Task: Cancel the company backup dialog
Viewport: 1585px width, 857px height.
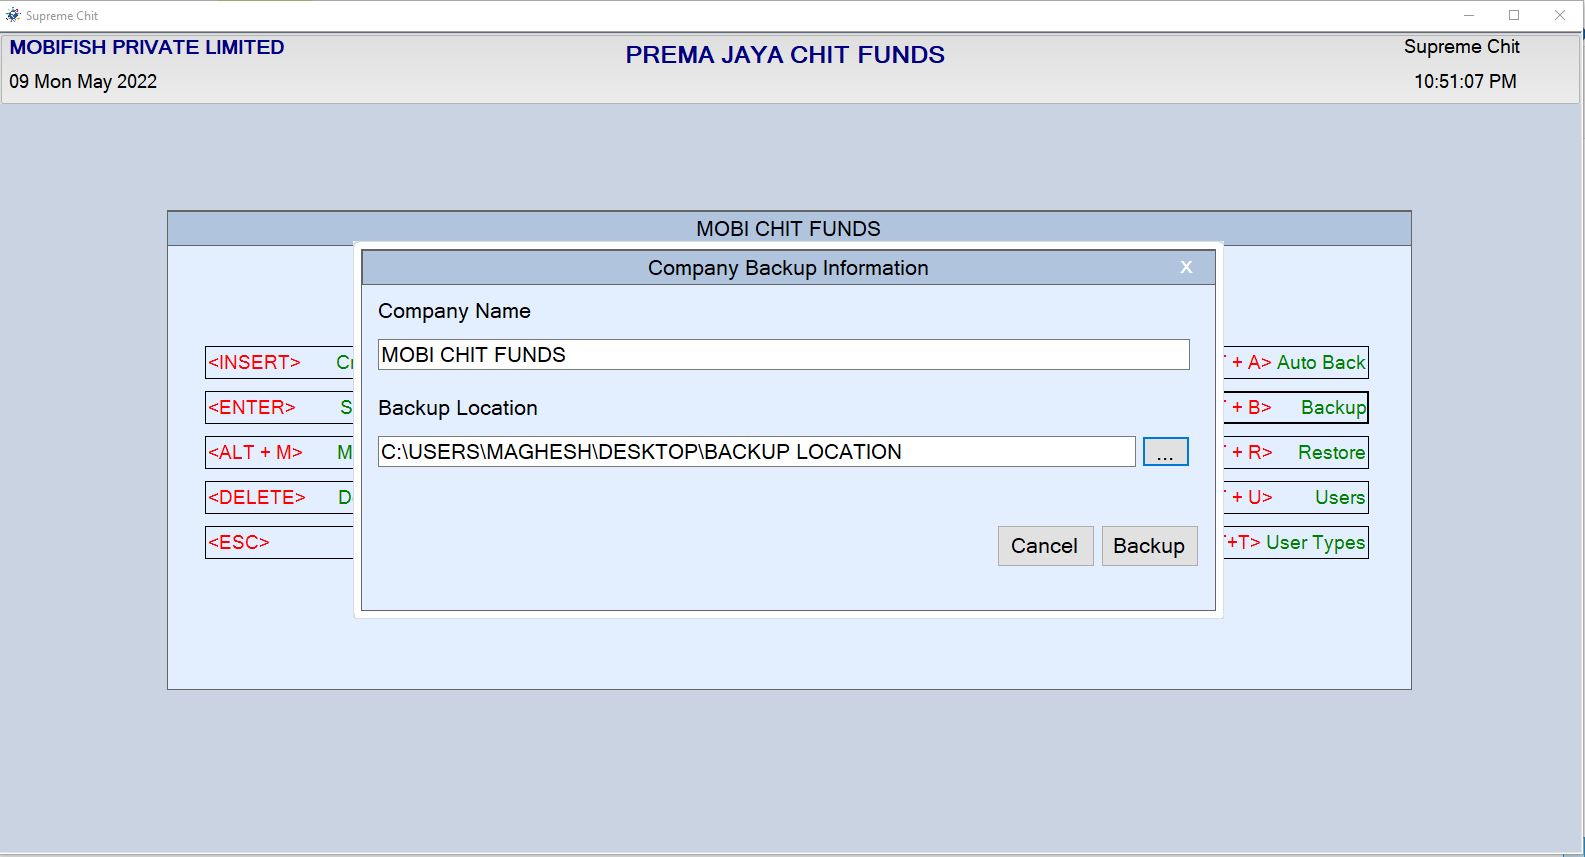Action: tap(1045, 546)
